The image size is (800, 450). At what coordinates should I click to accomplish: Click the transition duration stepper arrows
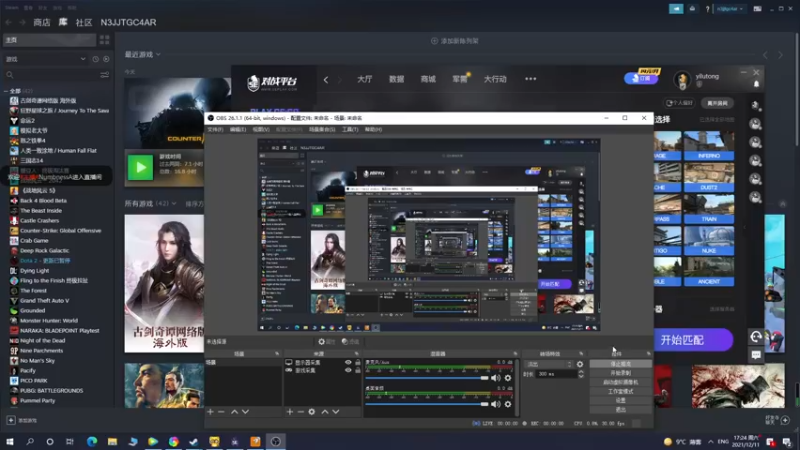(x=581, y=374)
